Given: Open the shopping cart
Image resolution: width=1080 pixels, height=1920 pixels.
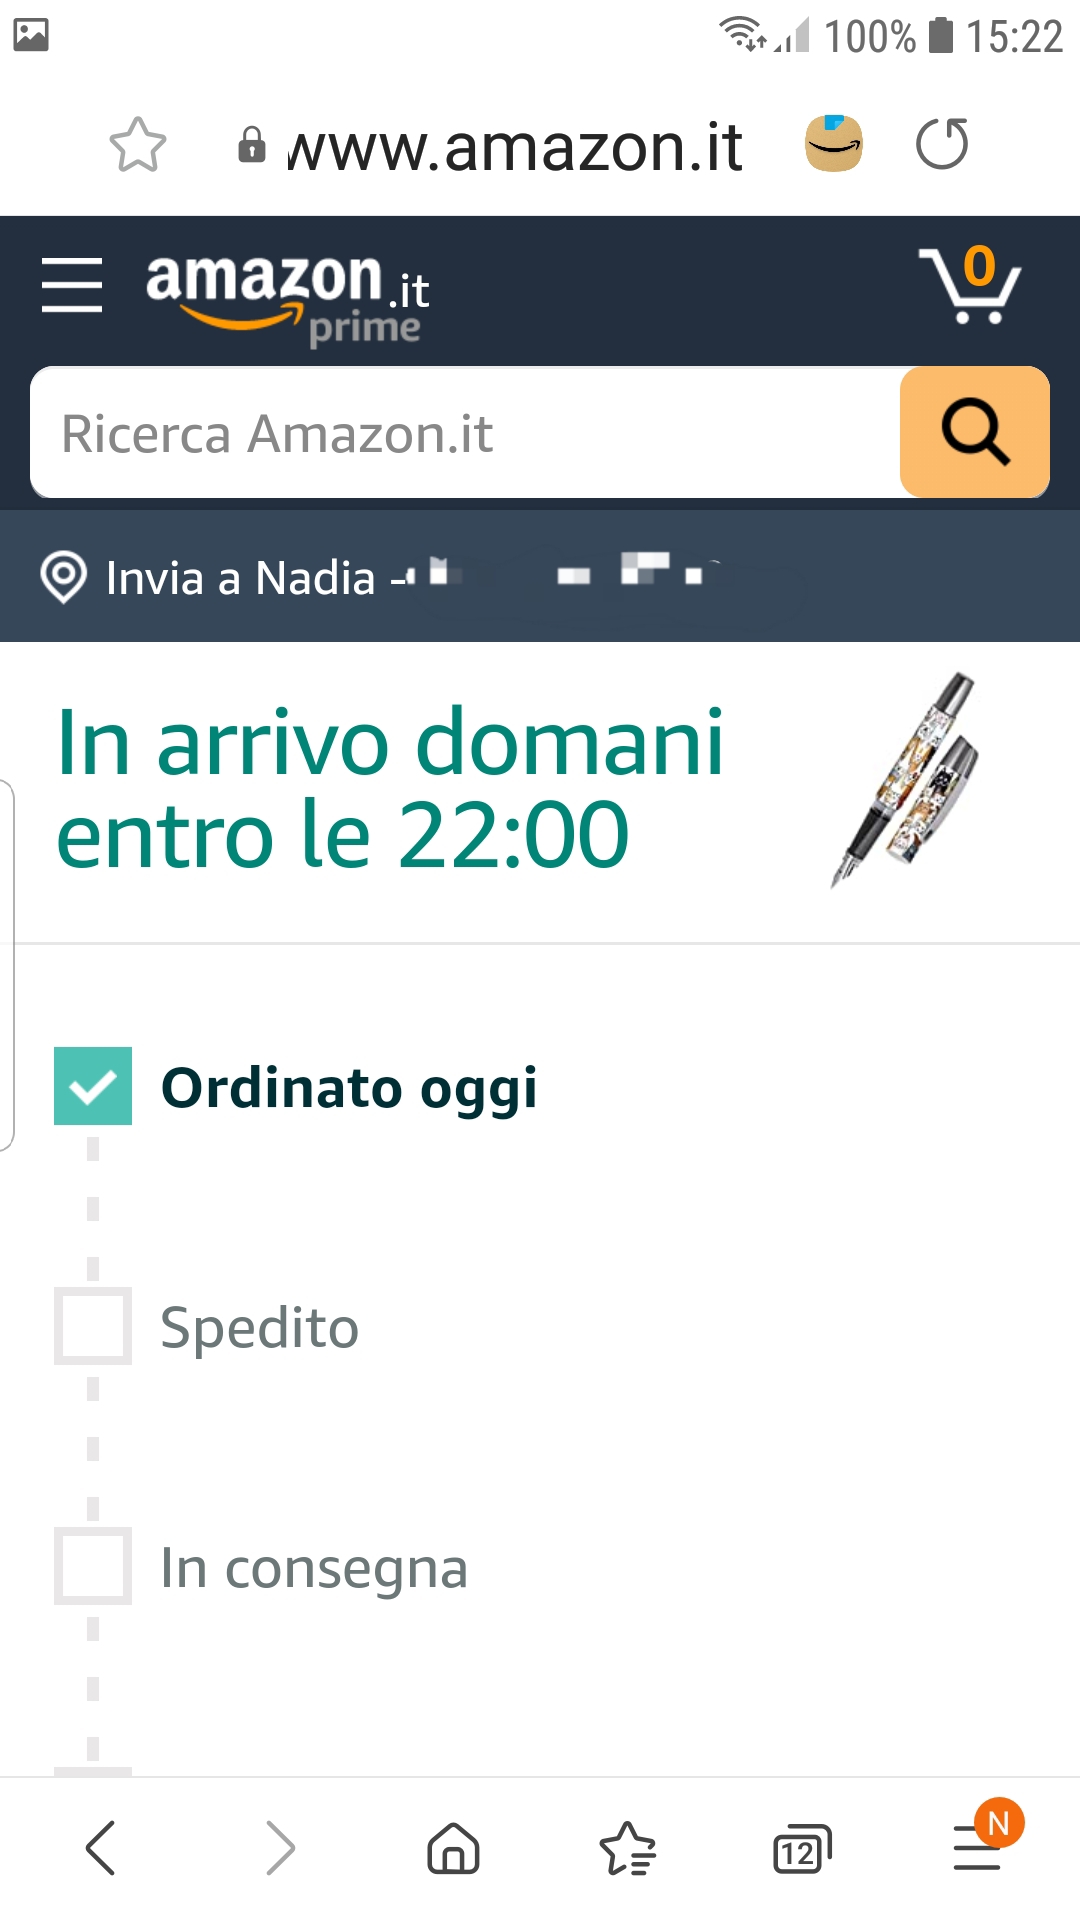Looking at the screenshot, I should (x=970, y=285).
